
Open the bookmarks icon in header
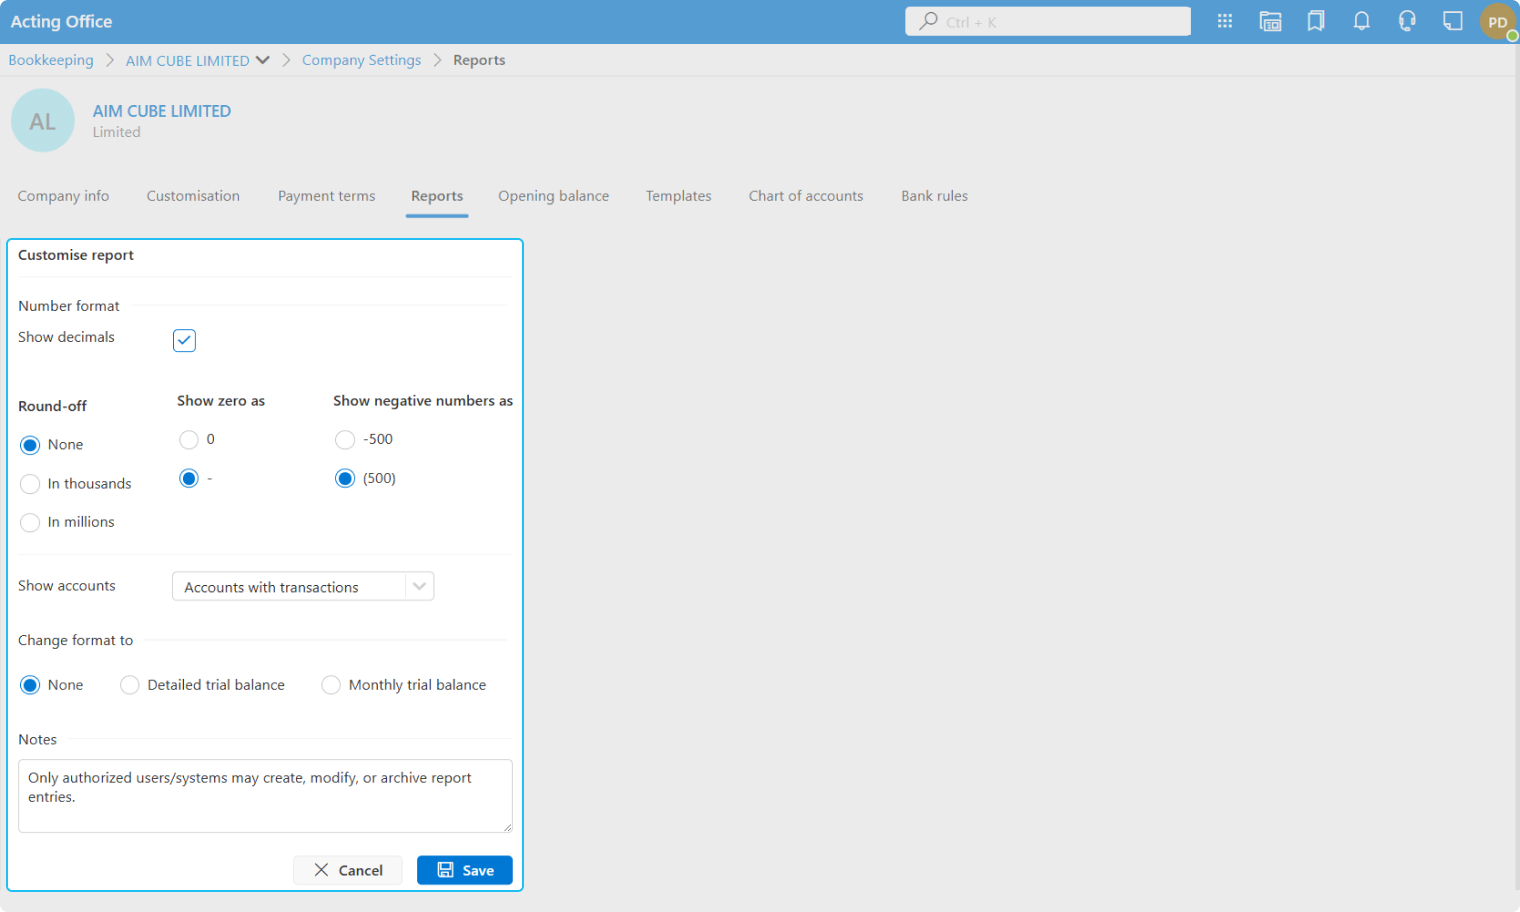[x=1316, y=21]
